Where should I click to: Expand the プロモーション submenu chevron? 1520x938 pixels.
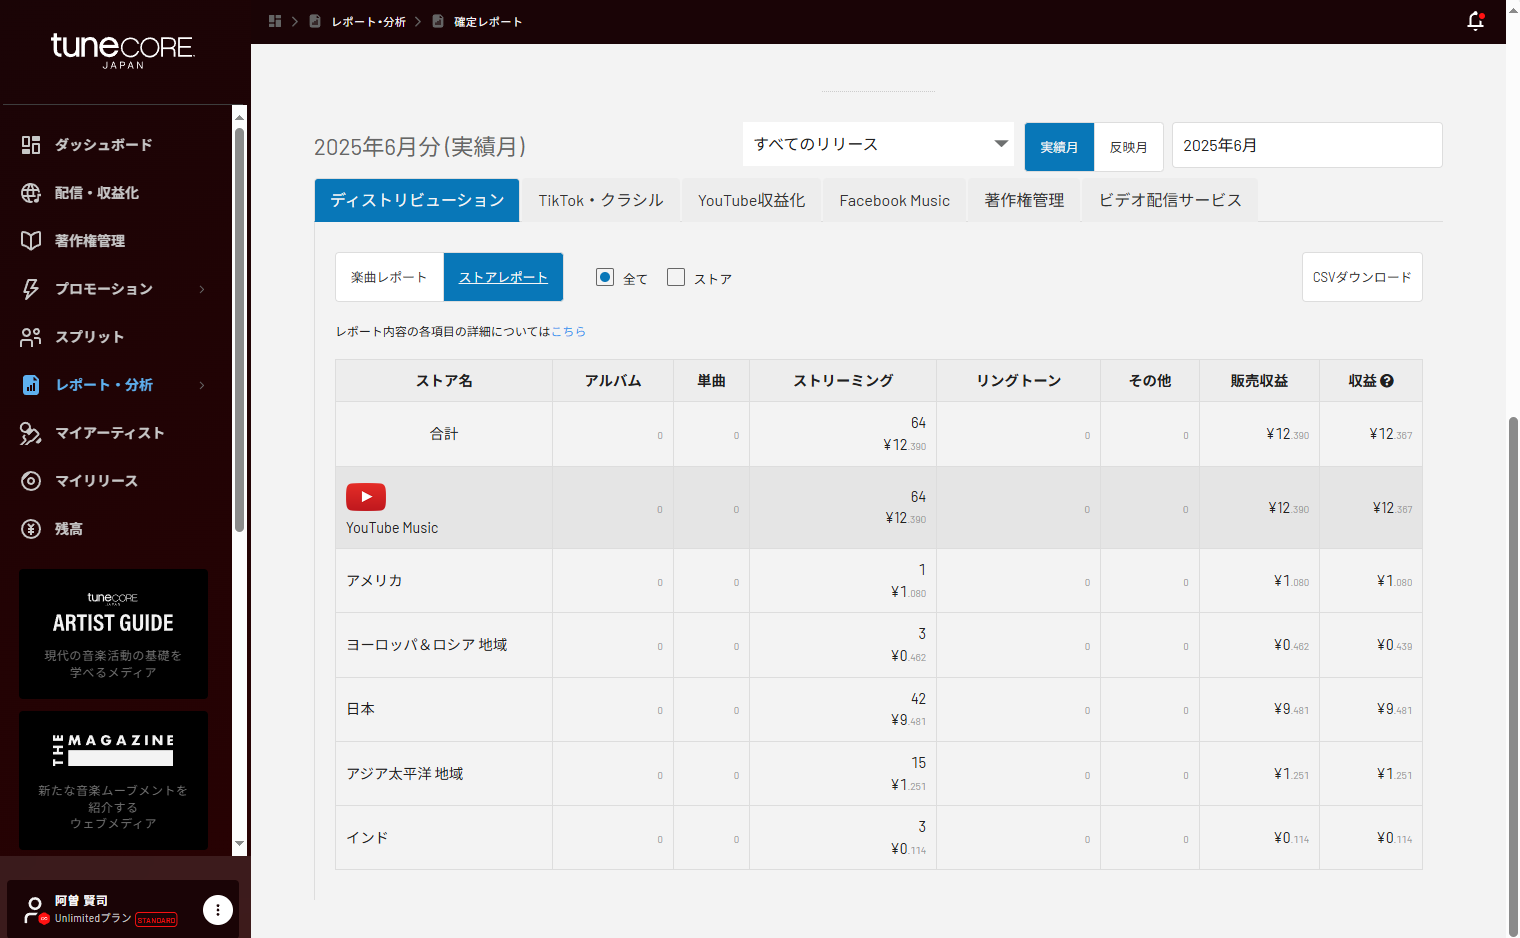(x=202, y=289)
